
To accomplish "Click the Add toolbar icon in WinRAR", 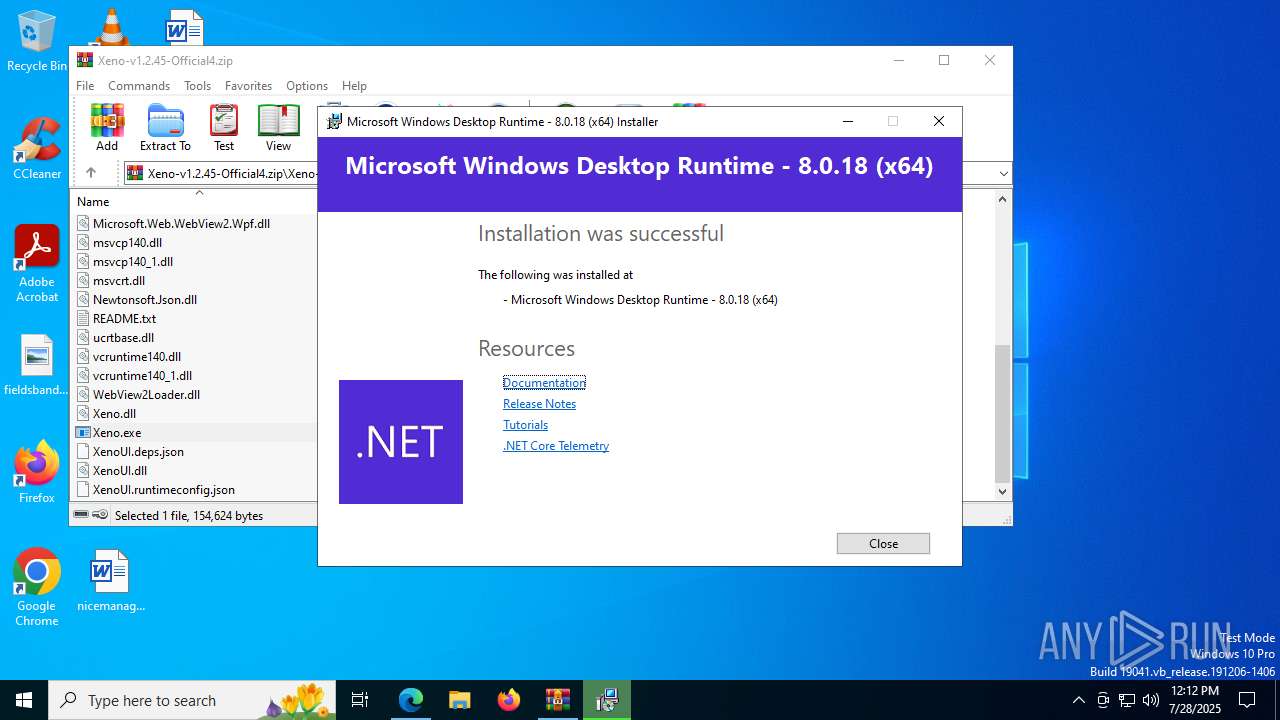I will tap(107, 127).
